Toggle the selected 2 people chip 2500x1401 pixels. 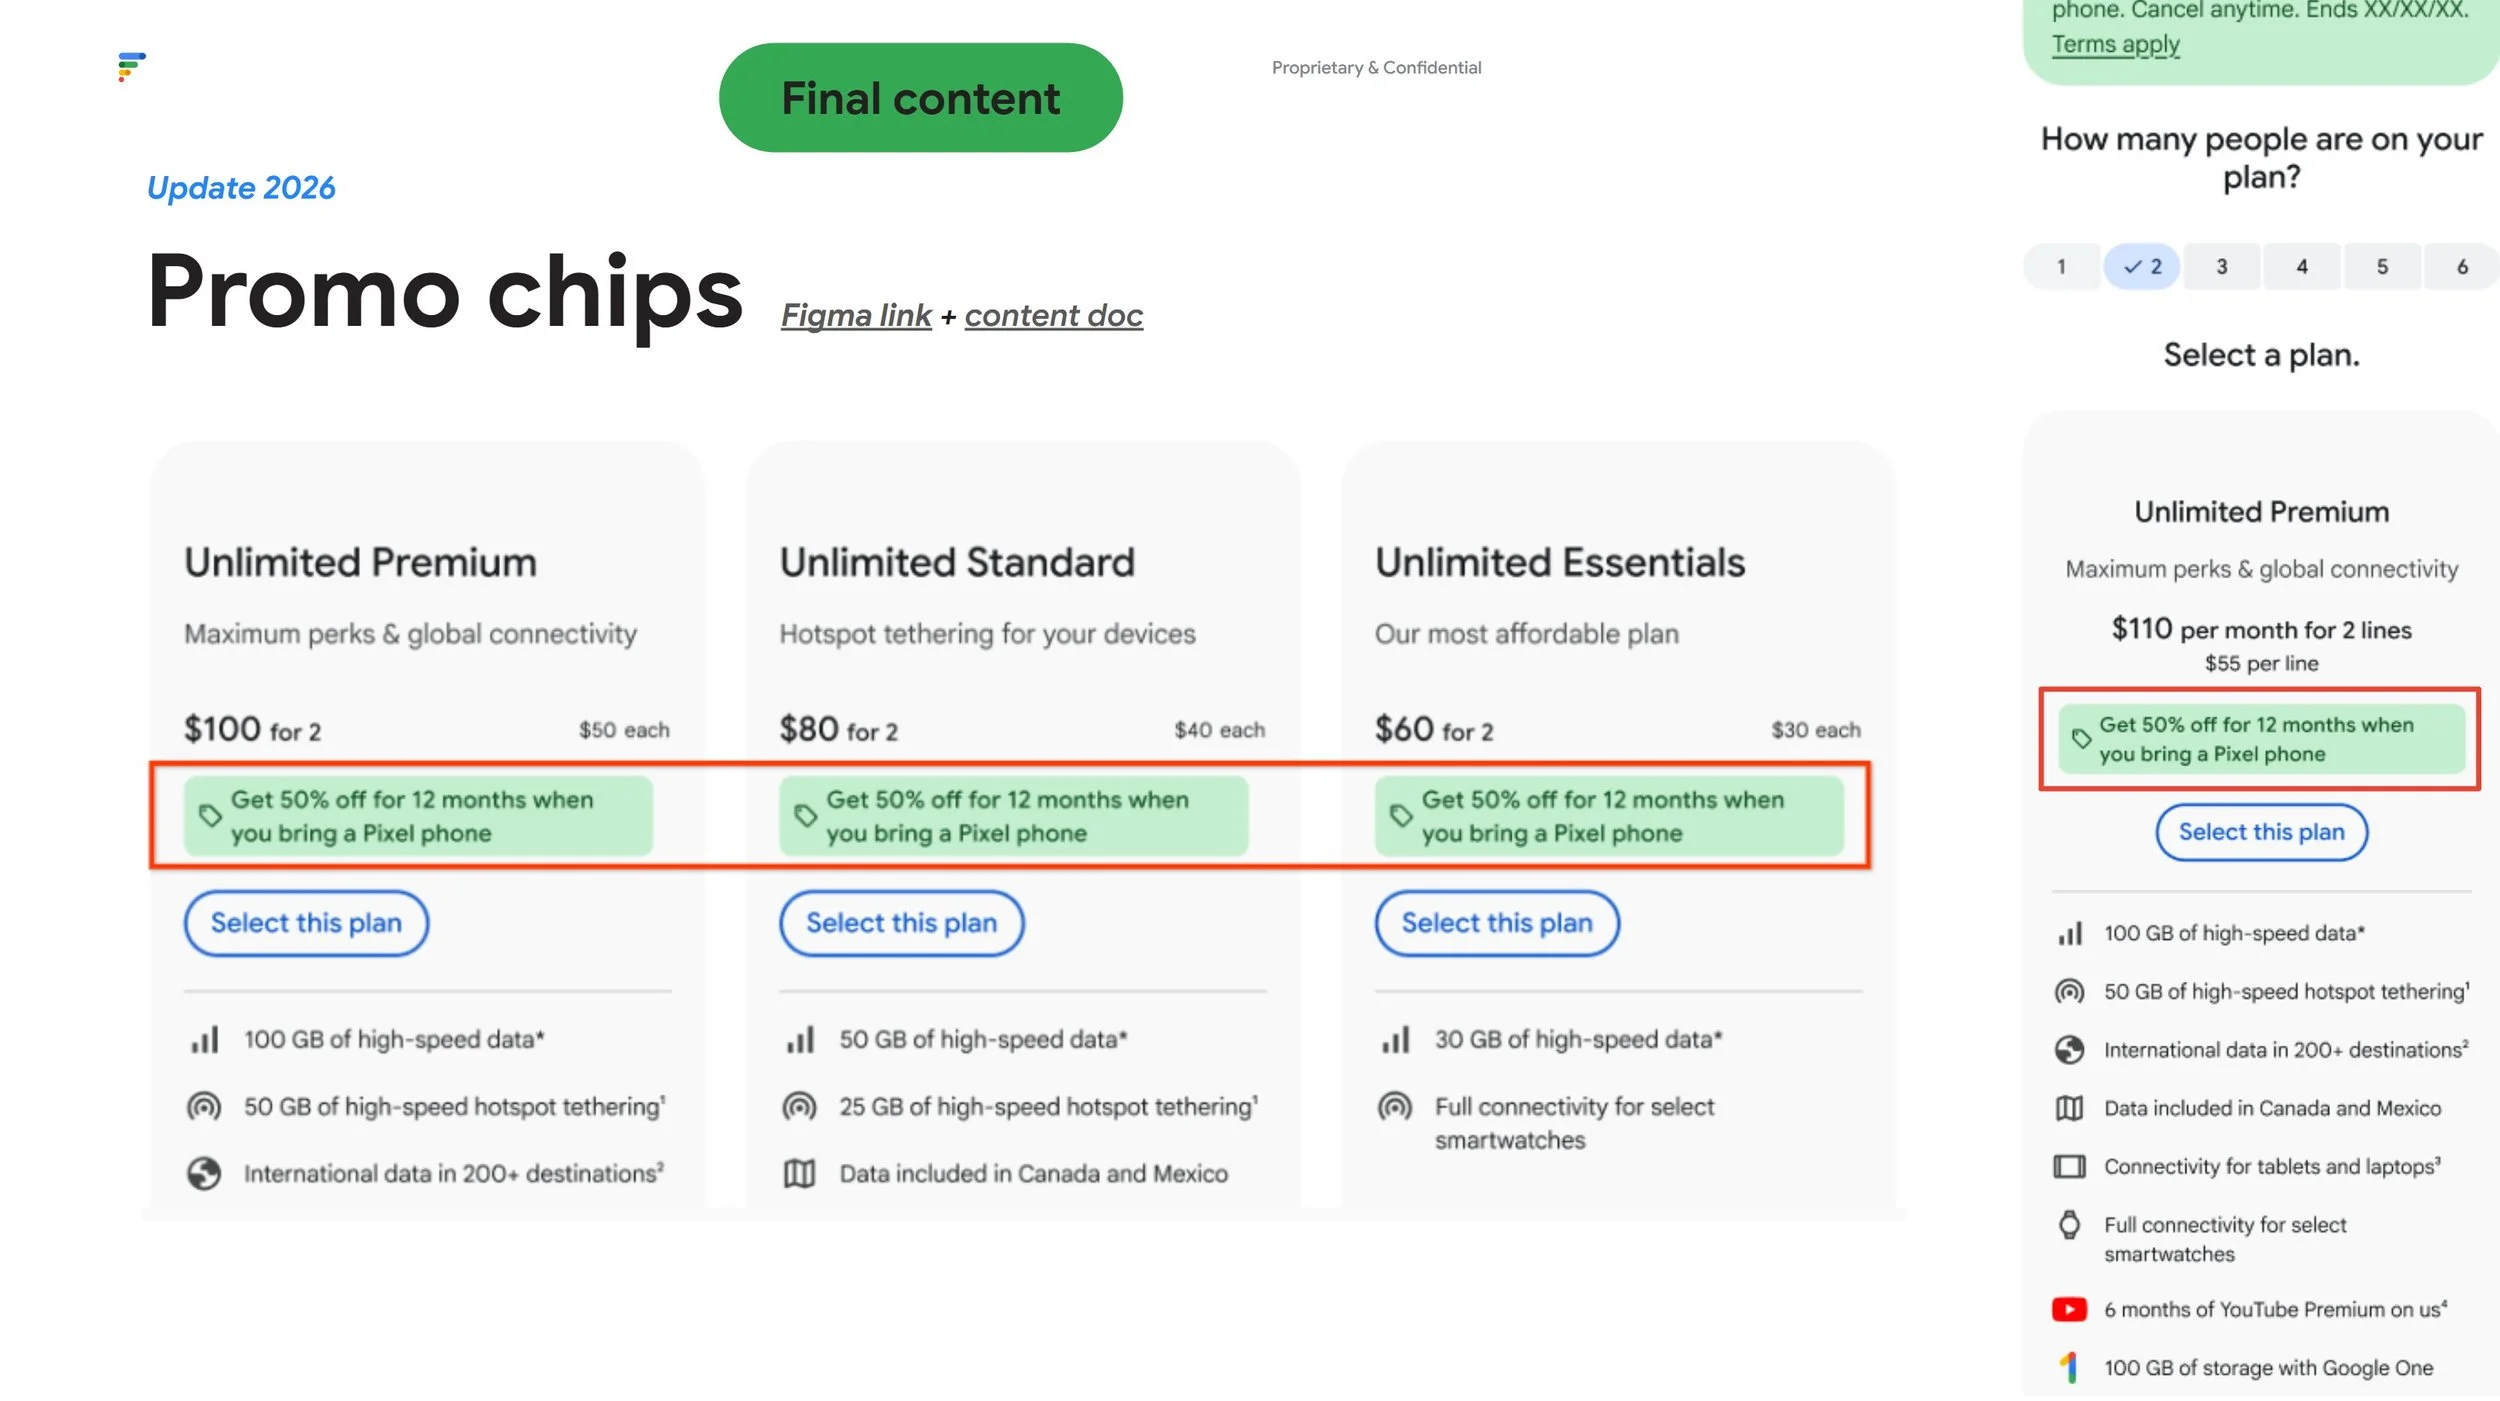[x=2142, y=267]
